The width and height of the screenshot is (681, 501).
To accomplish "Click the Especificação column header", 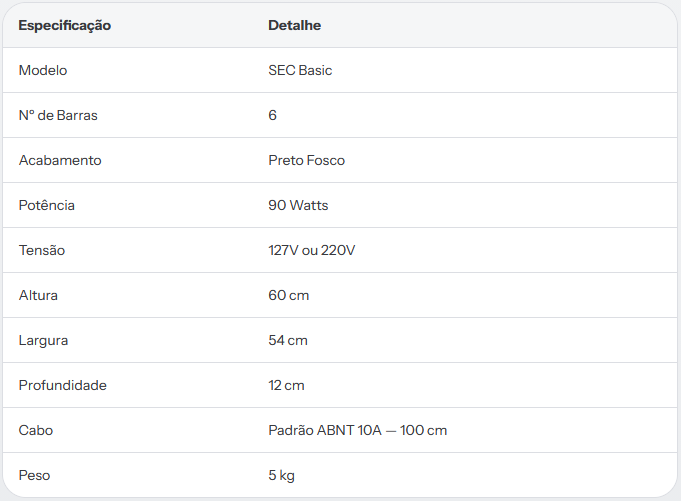I will (64, 26).
